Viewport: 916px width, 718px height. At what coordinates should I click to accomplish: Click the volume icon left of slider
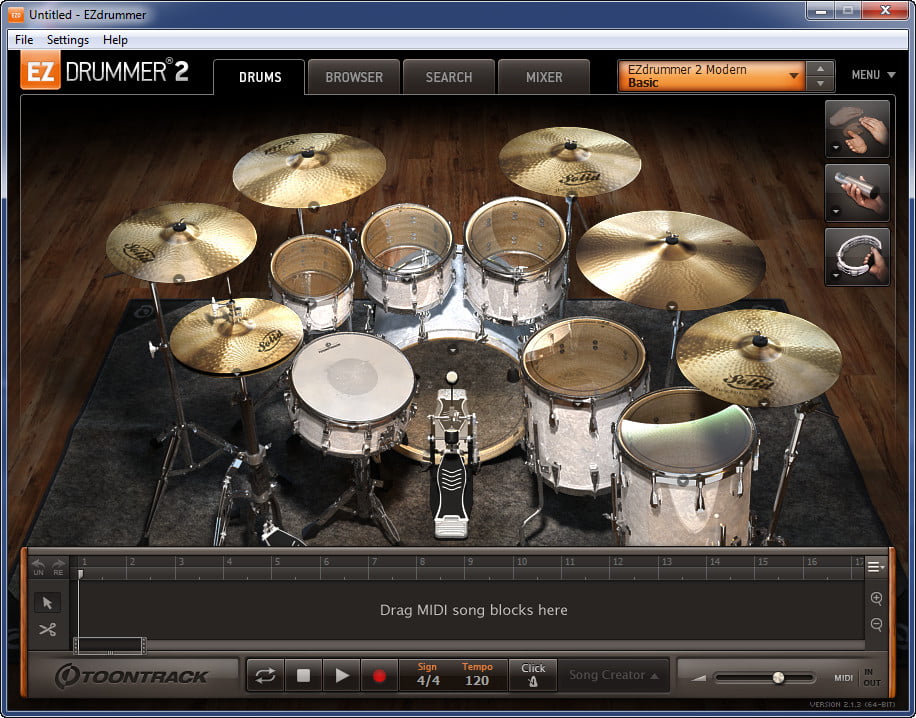(x=699, y=678)
